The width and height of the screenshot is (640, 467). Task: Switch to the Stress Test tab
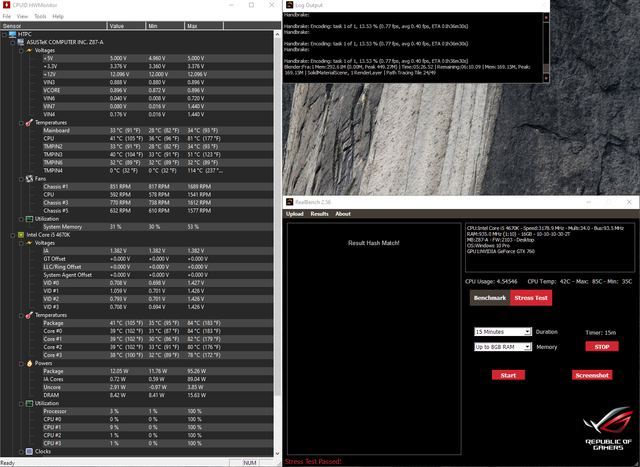click(531, 298)
